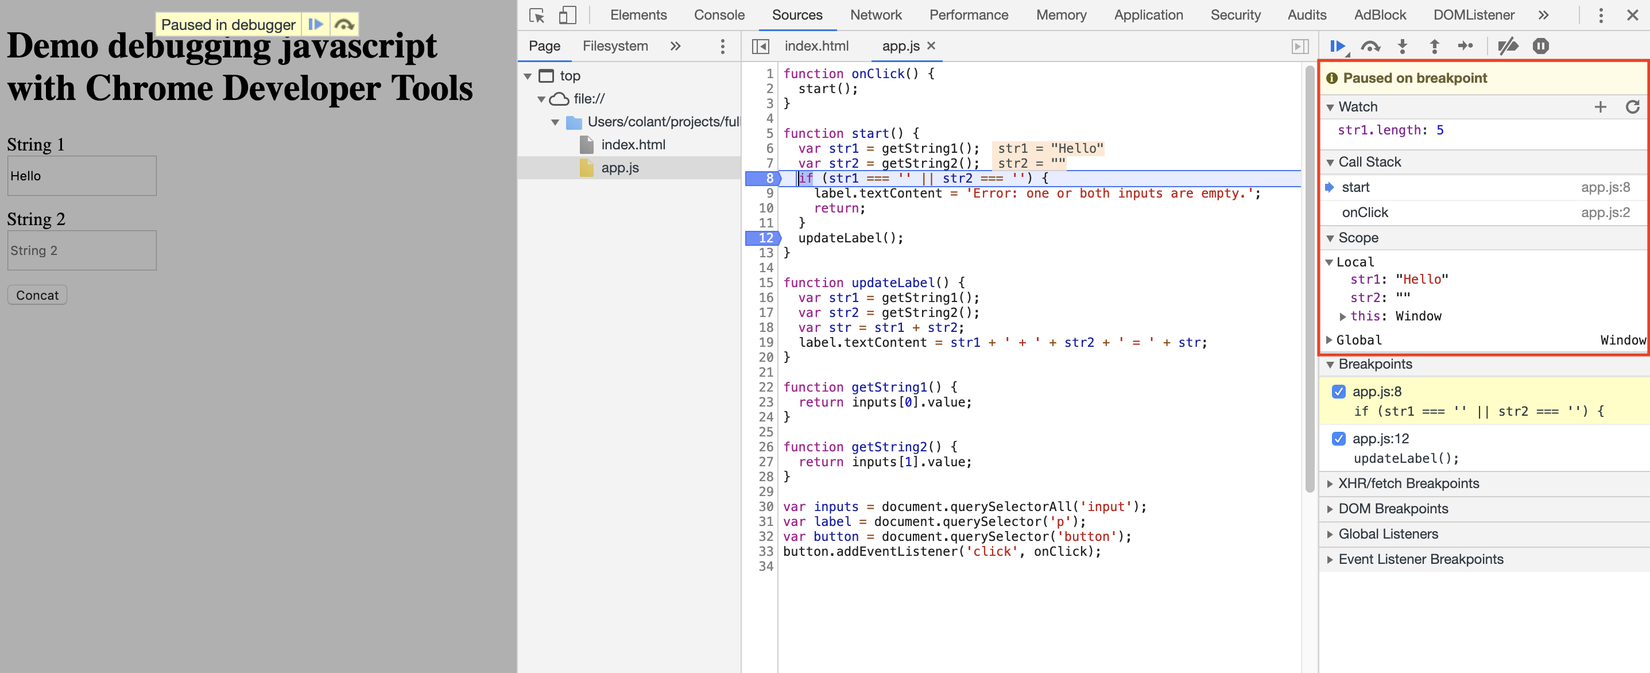
Task: Click the String 2 input field
Action: [x=82, y=251]
